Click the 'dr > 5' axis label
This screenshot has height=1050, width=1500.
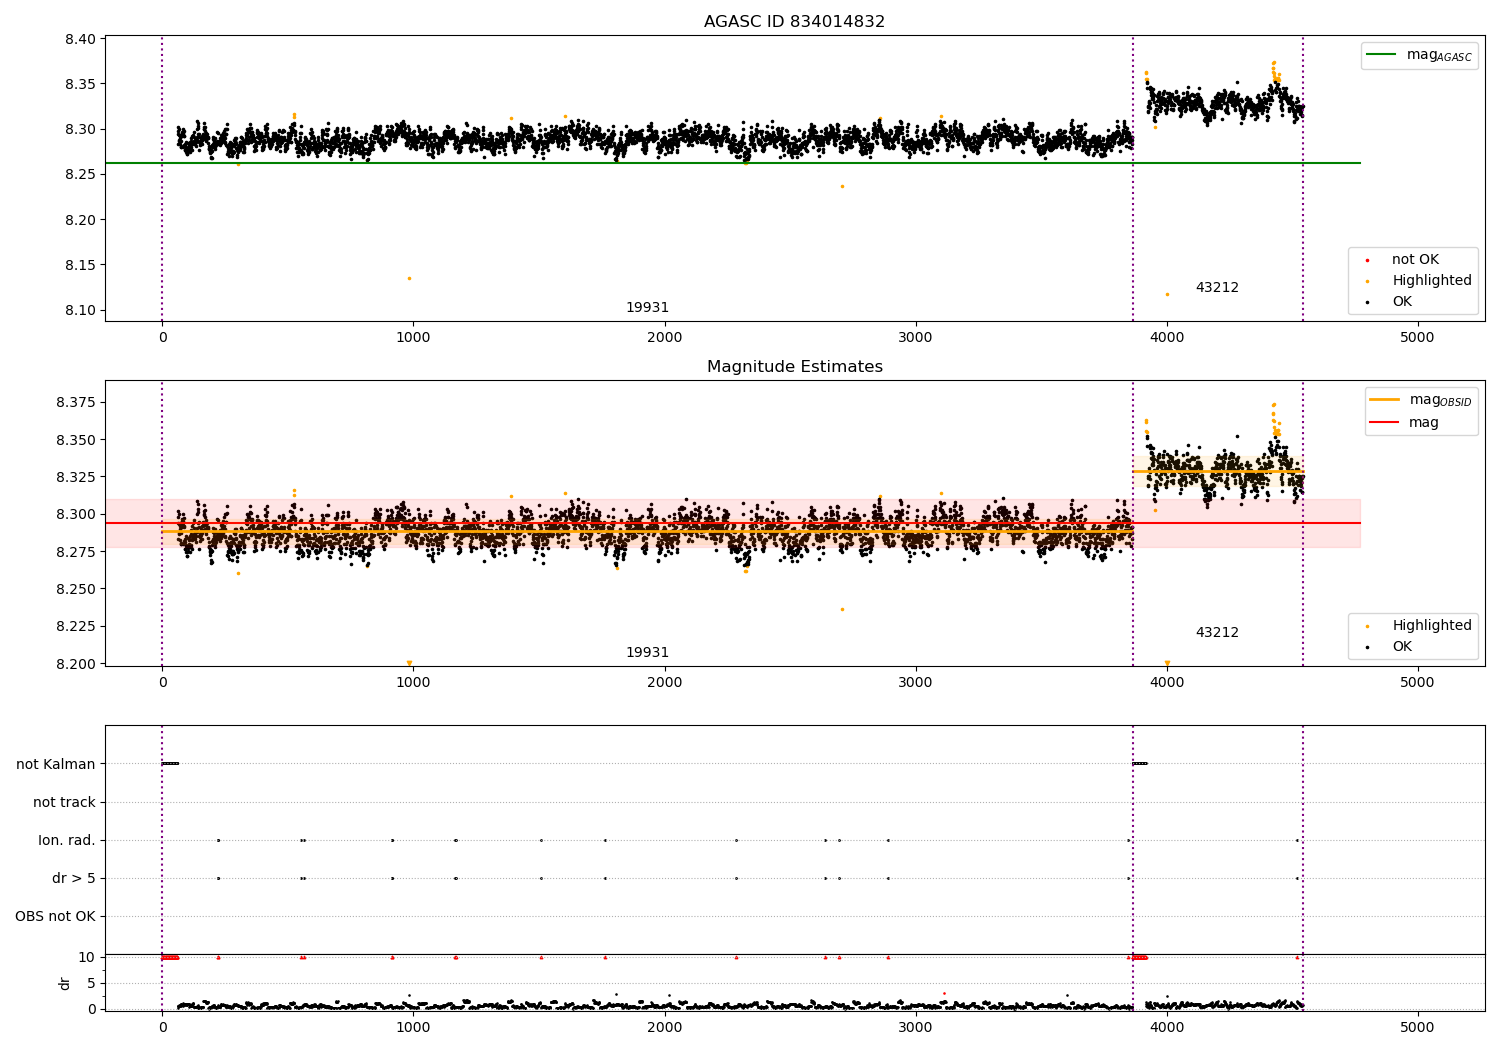[x=74, y=879]
